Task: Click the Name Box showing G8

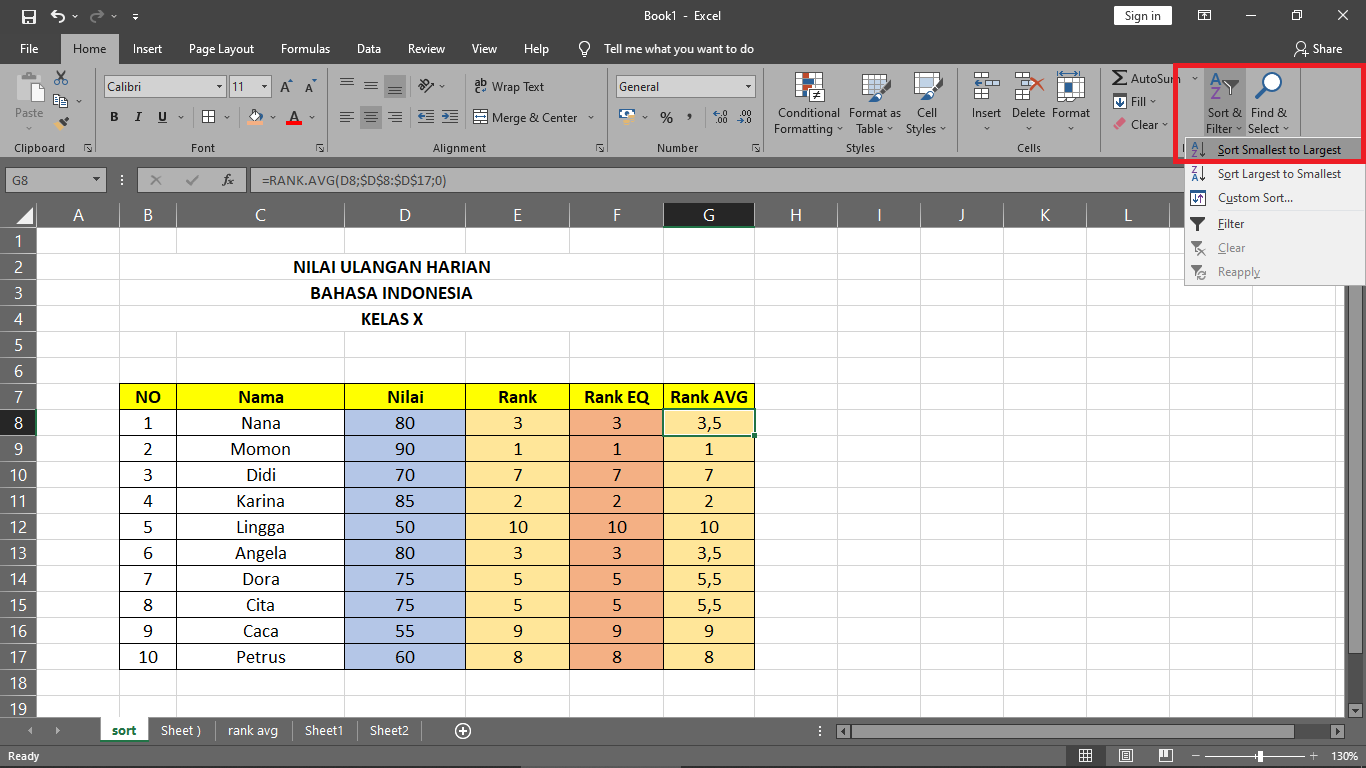Action: (x=55, y=181)
